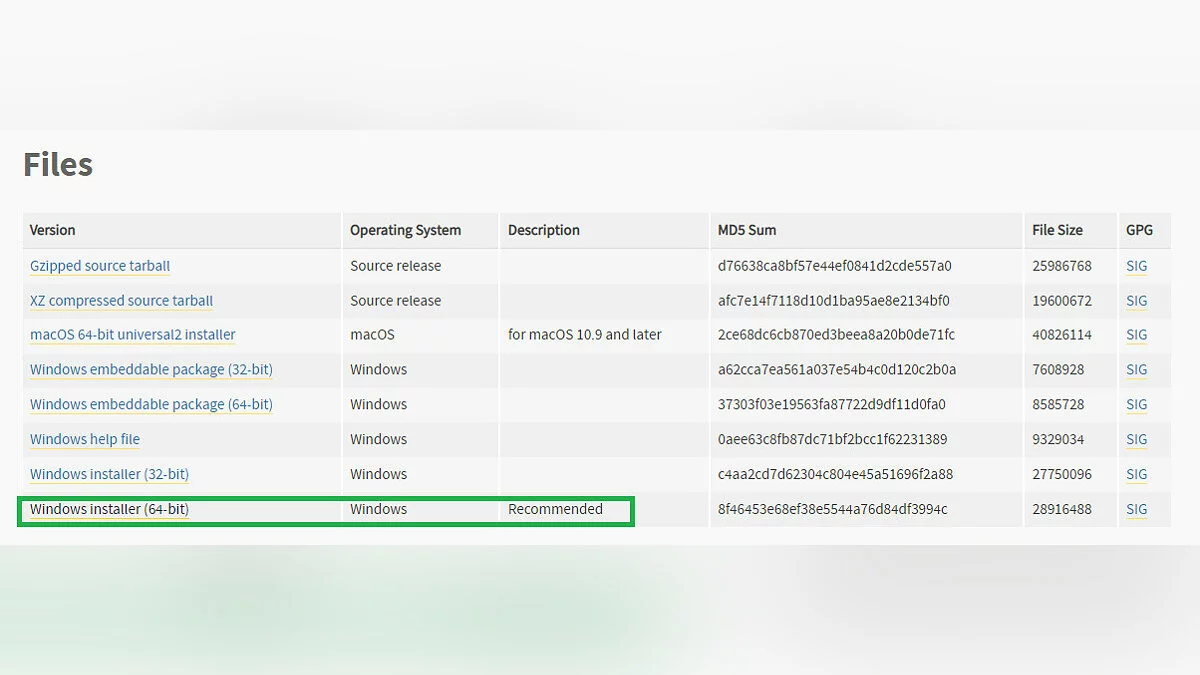The image size is (1200, 675).
Task: Select MD5 sum 8f46453e68ef38e5544a76d84df3994c
Action: pos(832,509)
